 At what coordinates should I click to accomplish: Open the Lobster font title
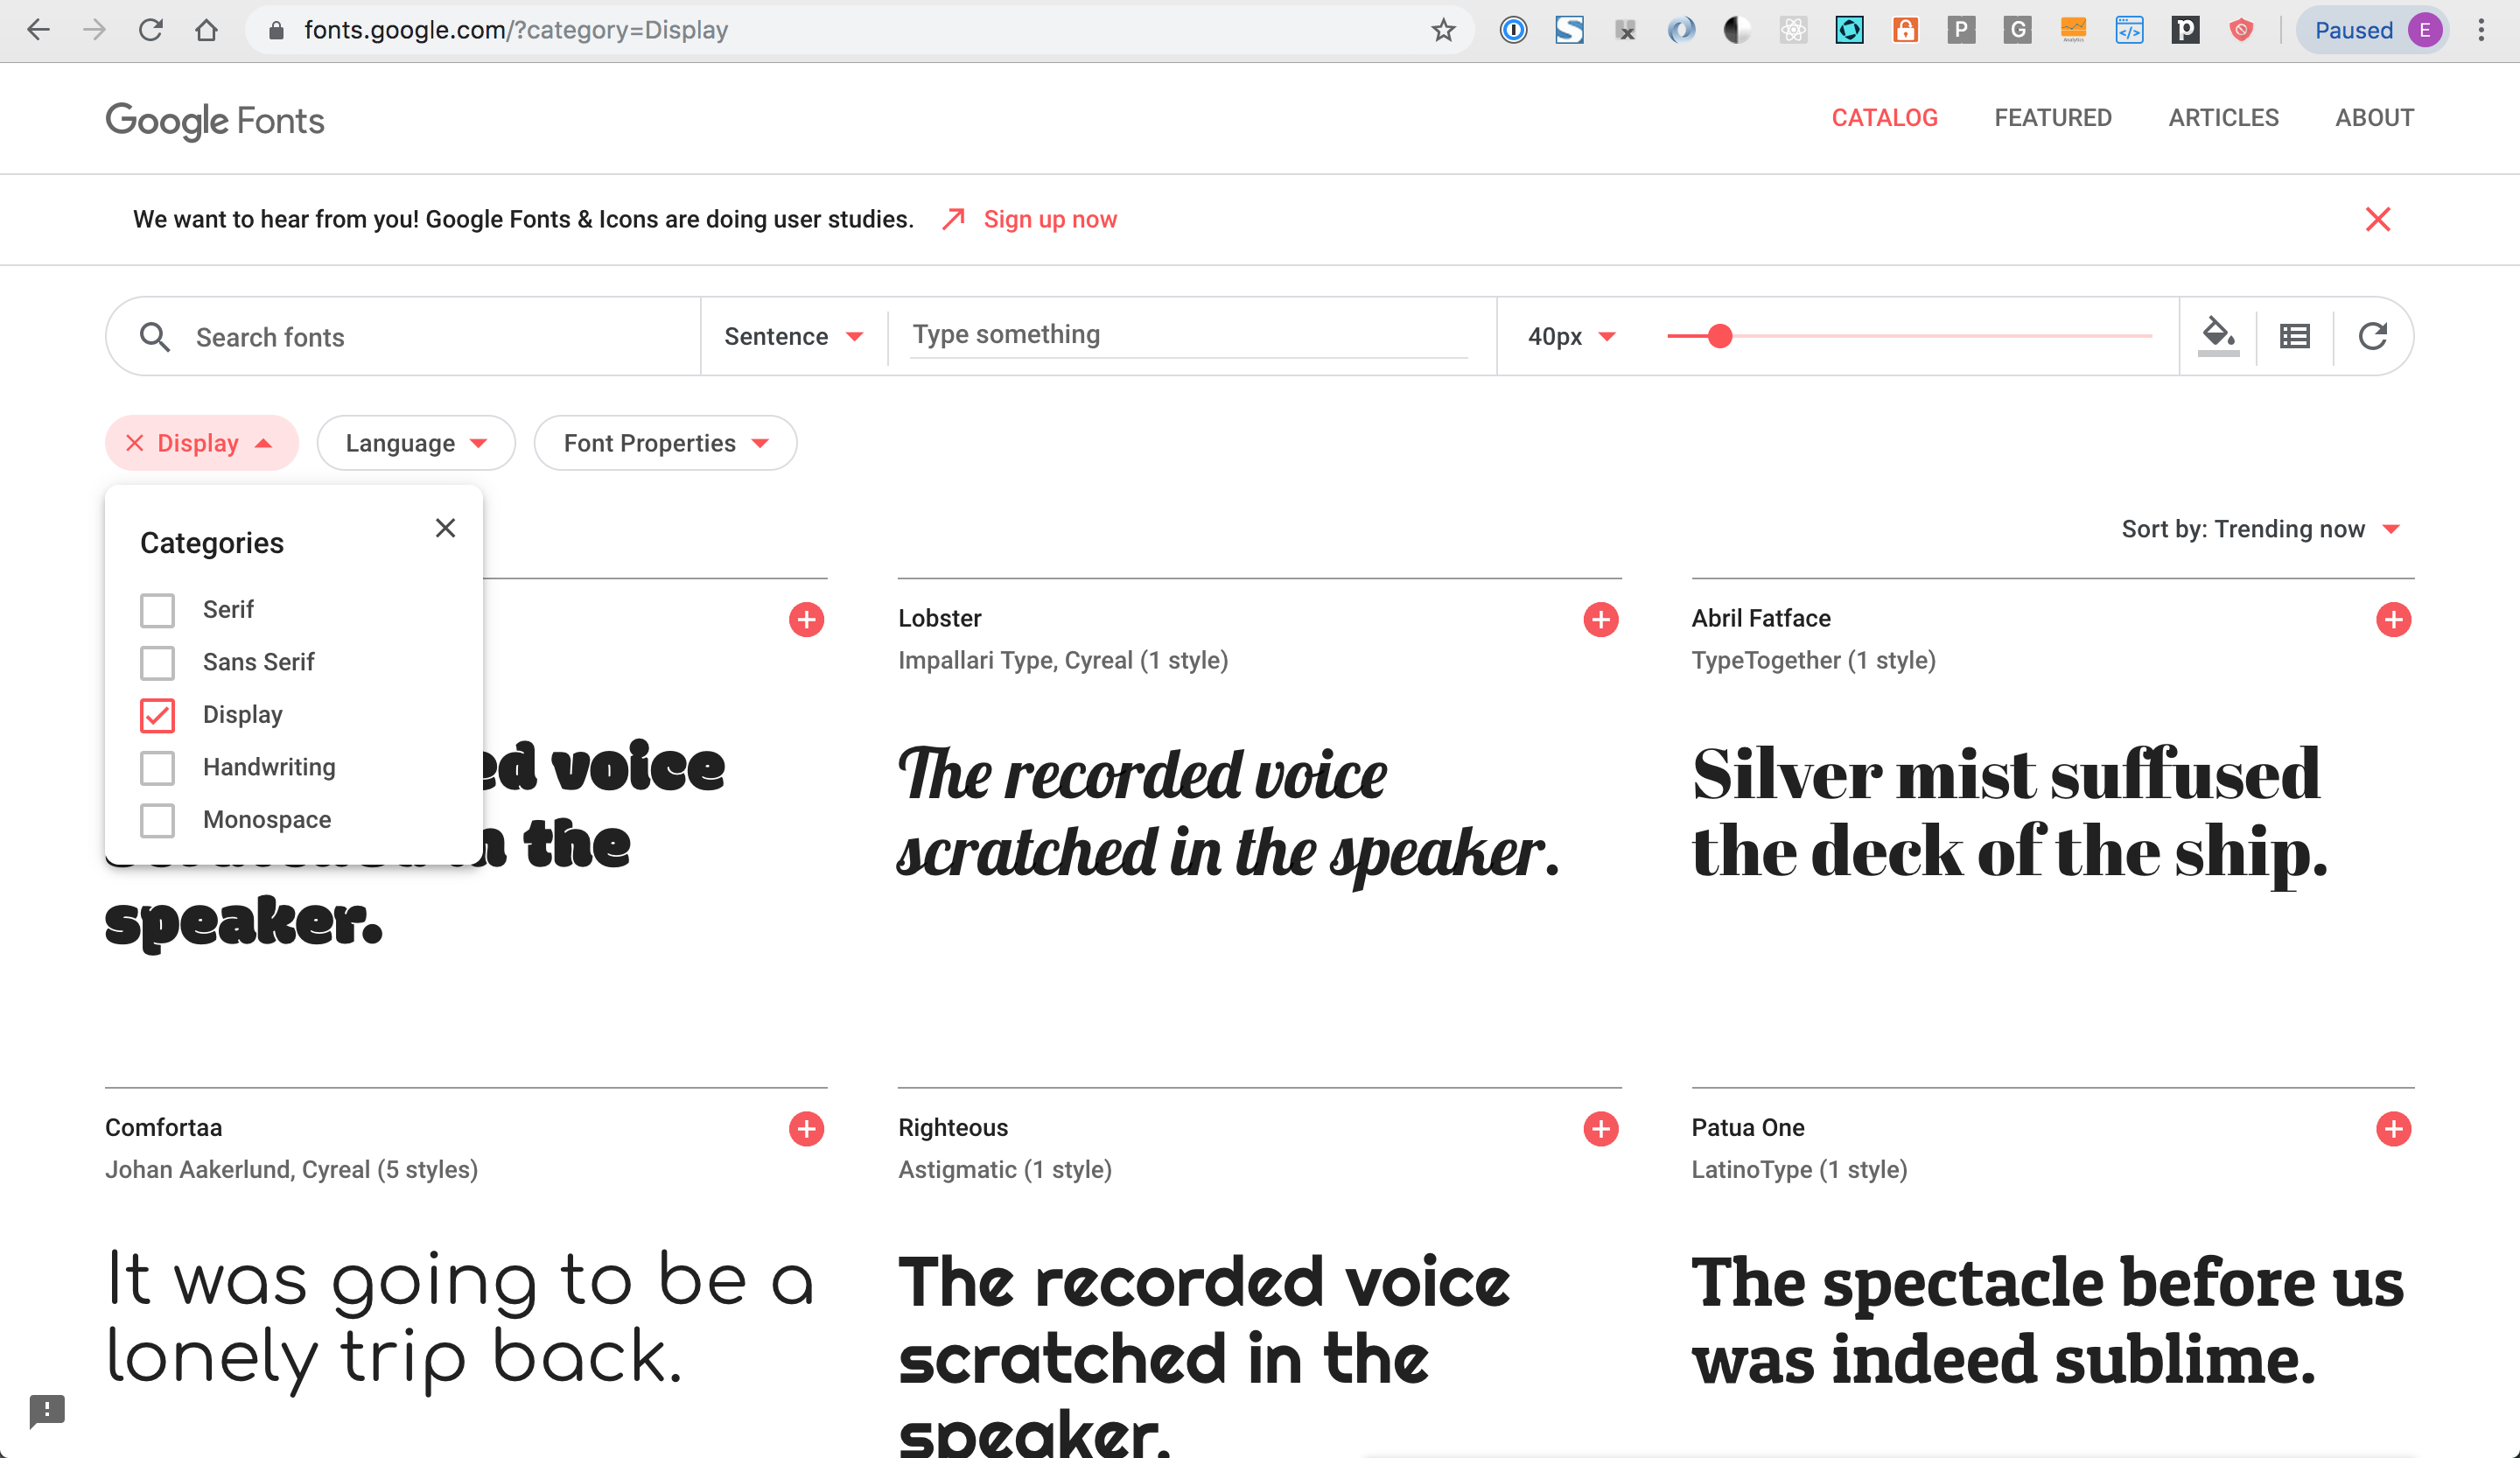[x=940, y=618]
